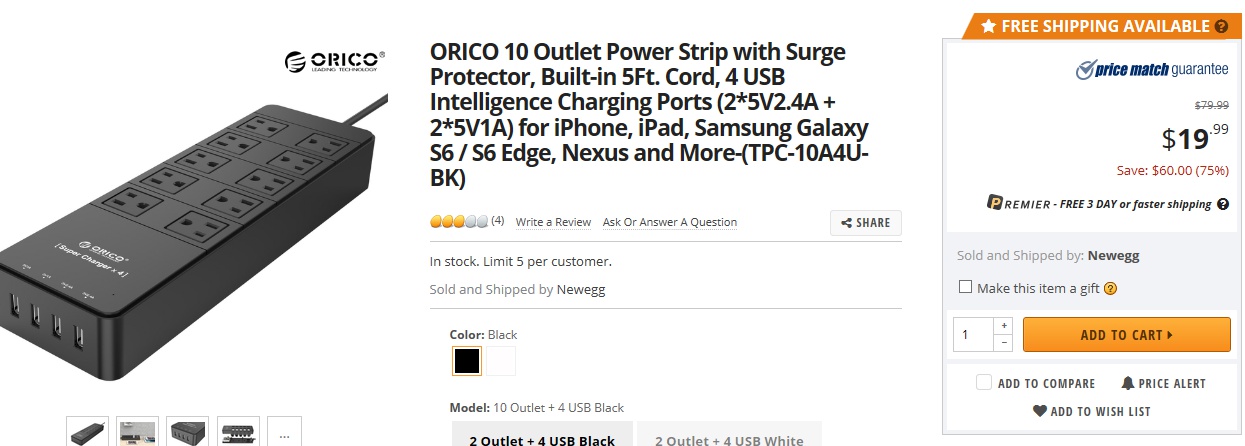Check Make this item a gift

click(x=965, y=288)
